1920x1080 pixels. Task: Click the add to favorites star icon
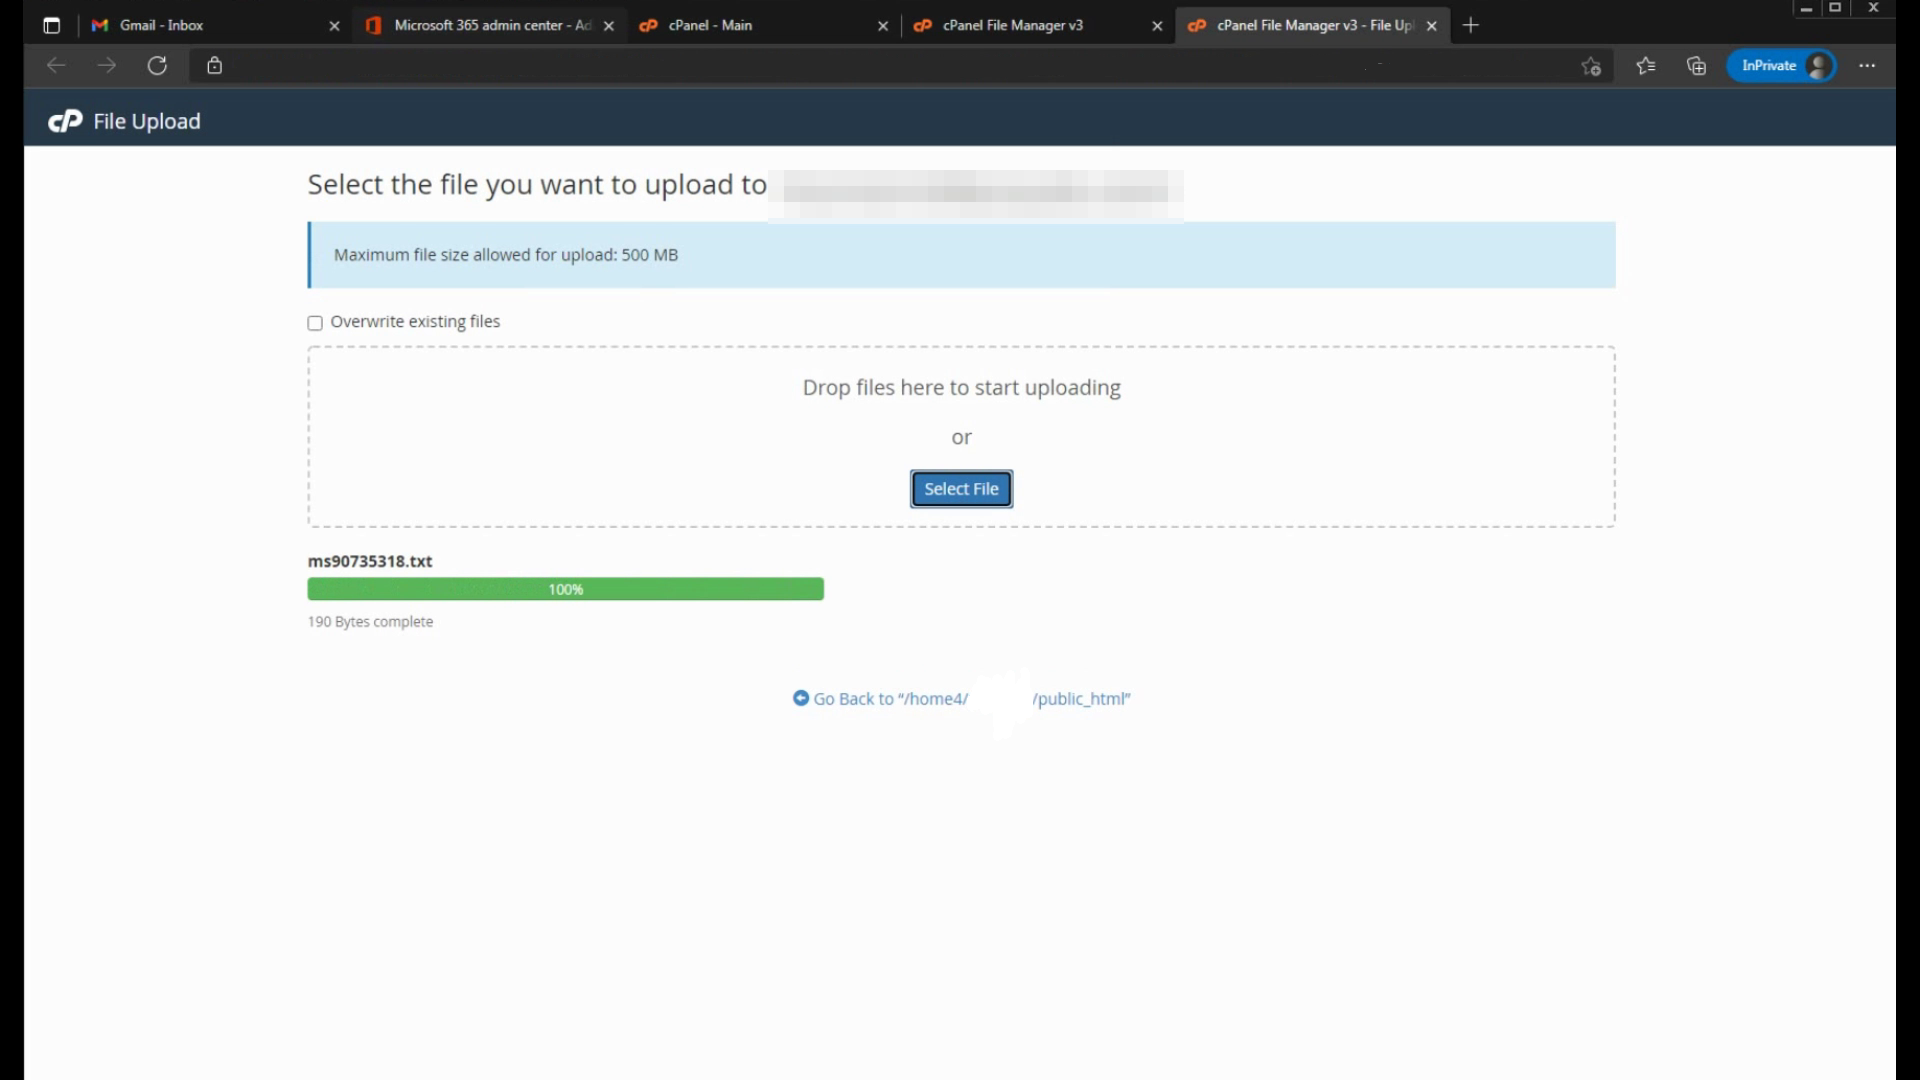click(1591, 66)
